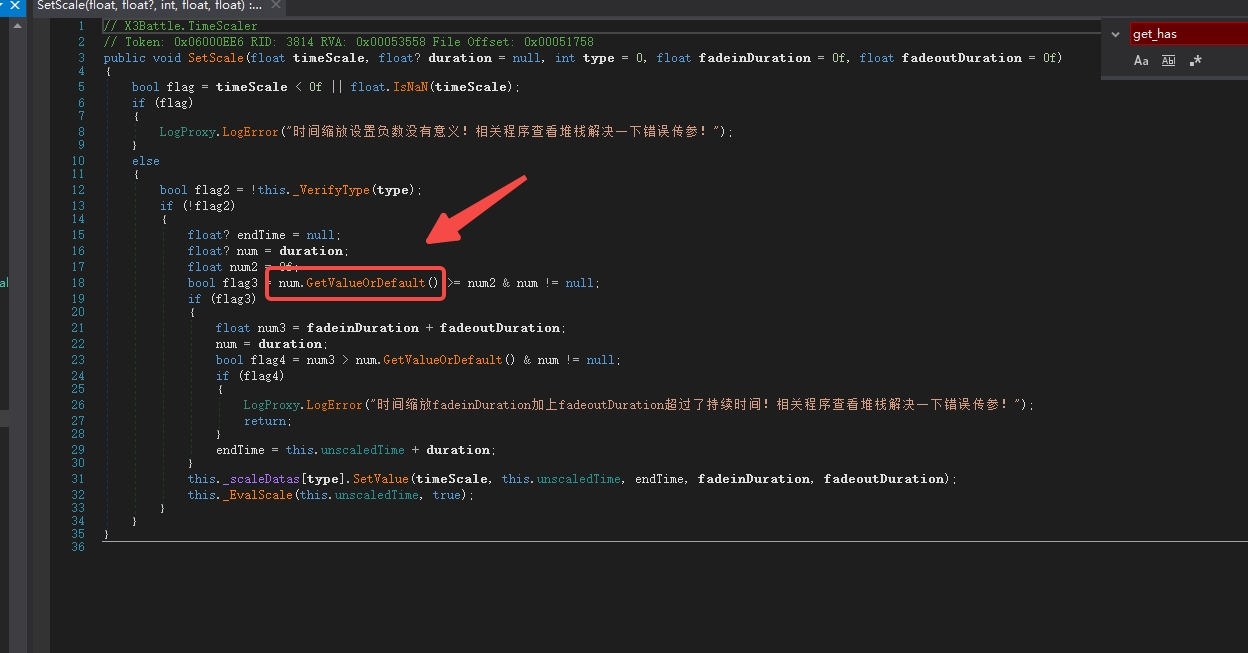Click unscaledTime property on line 29
Screen dimensions: 1248x653
click(362, 449)
